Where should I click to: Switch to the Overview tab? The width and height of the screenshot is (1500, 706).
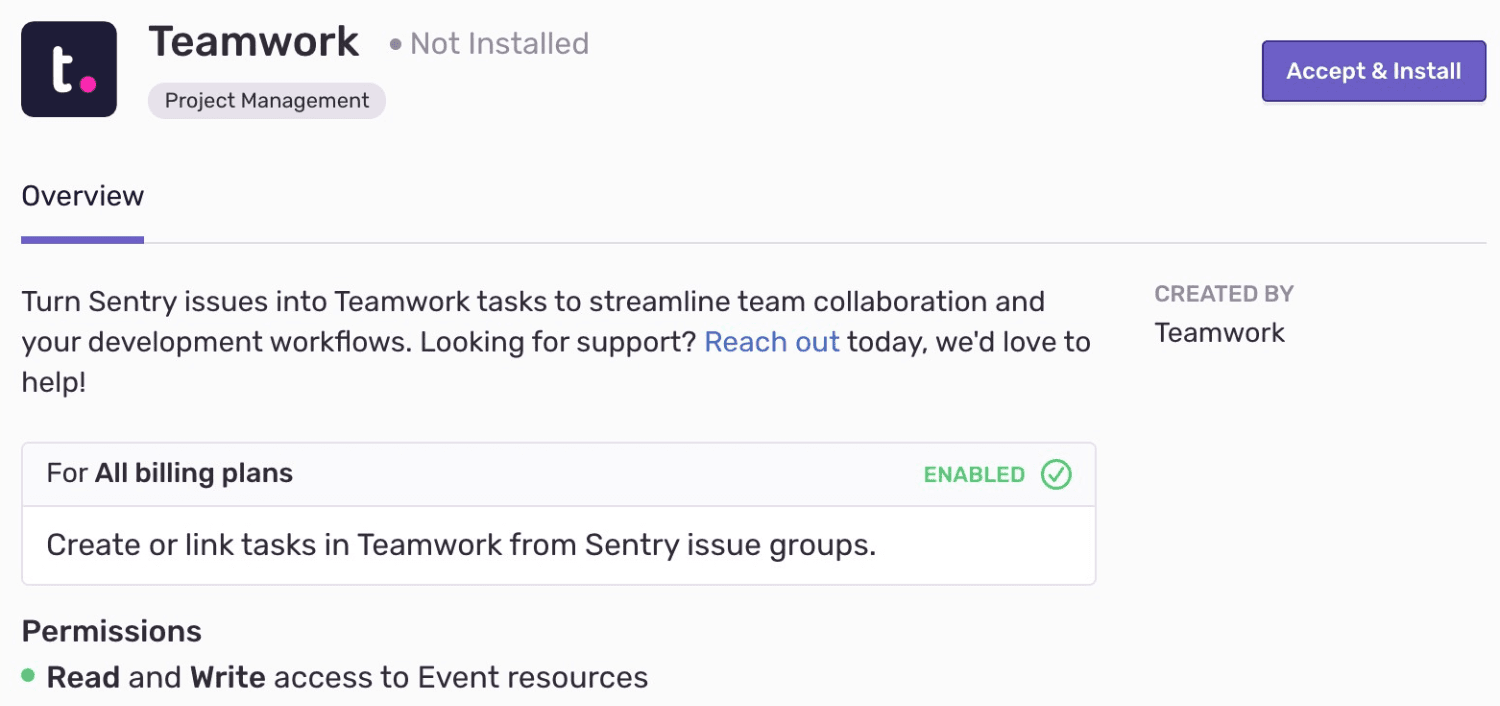tap(82, 195)
